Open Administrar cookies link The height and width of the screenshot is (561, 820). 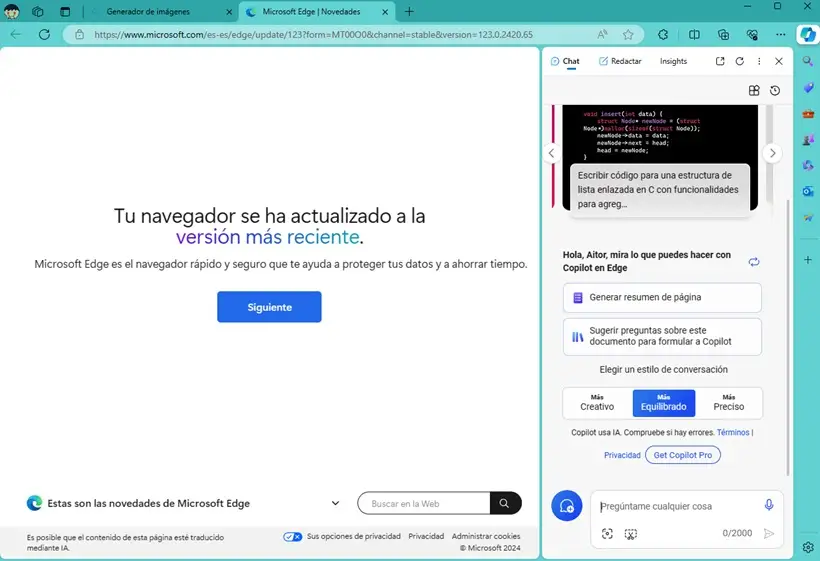click(486, 536)
